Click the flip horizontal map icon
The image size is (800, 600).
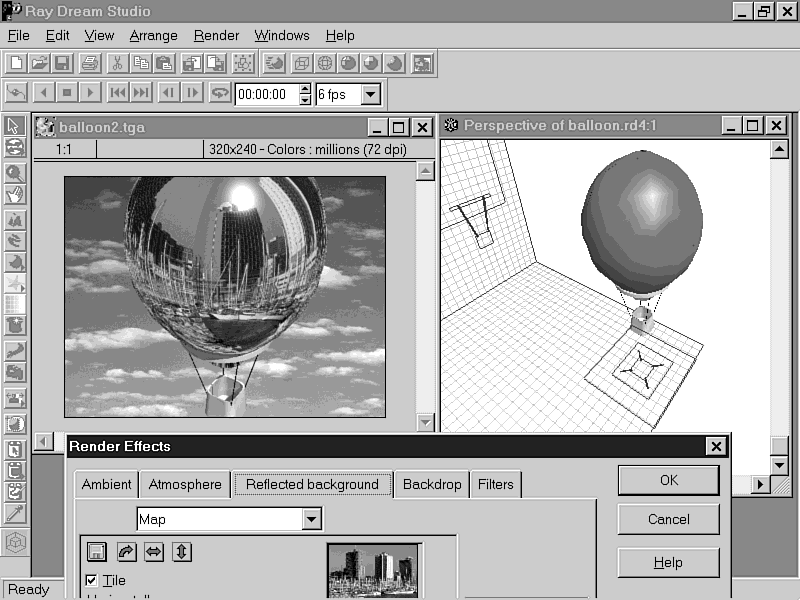coord(153,551)
